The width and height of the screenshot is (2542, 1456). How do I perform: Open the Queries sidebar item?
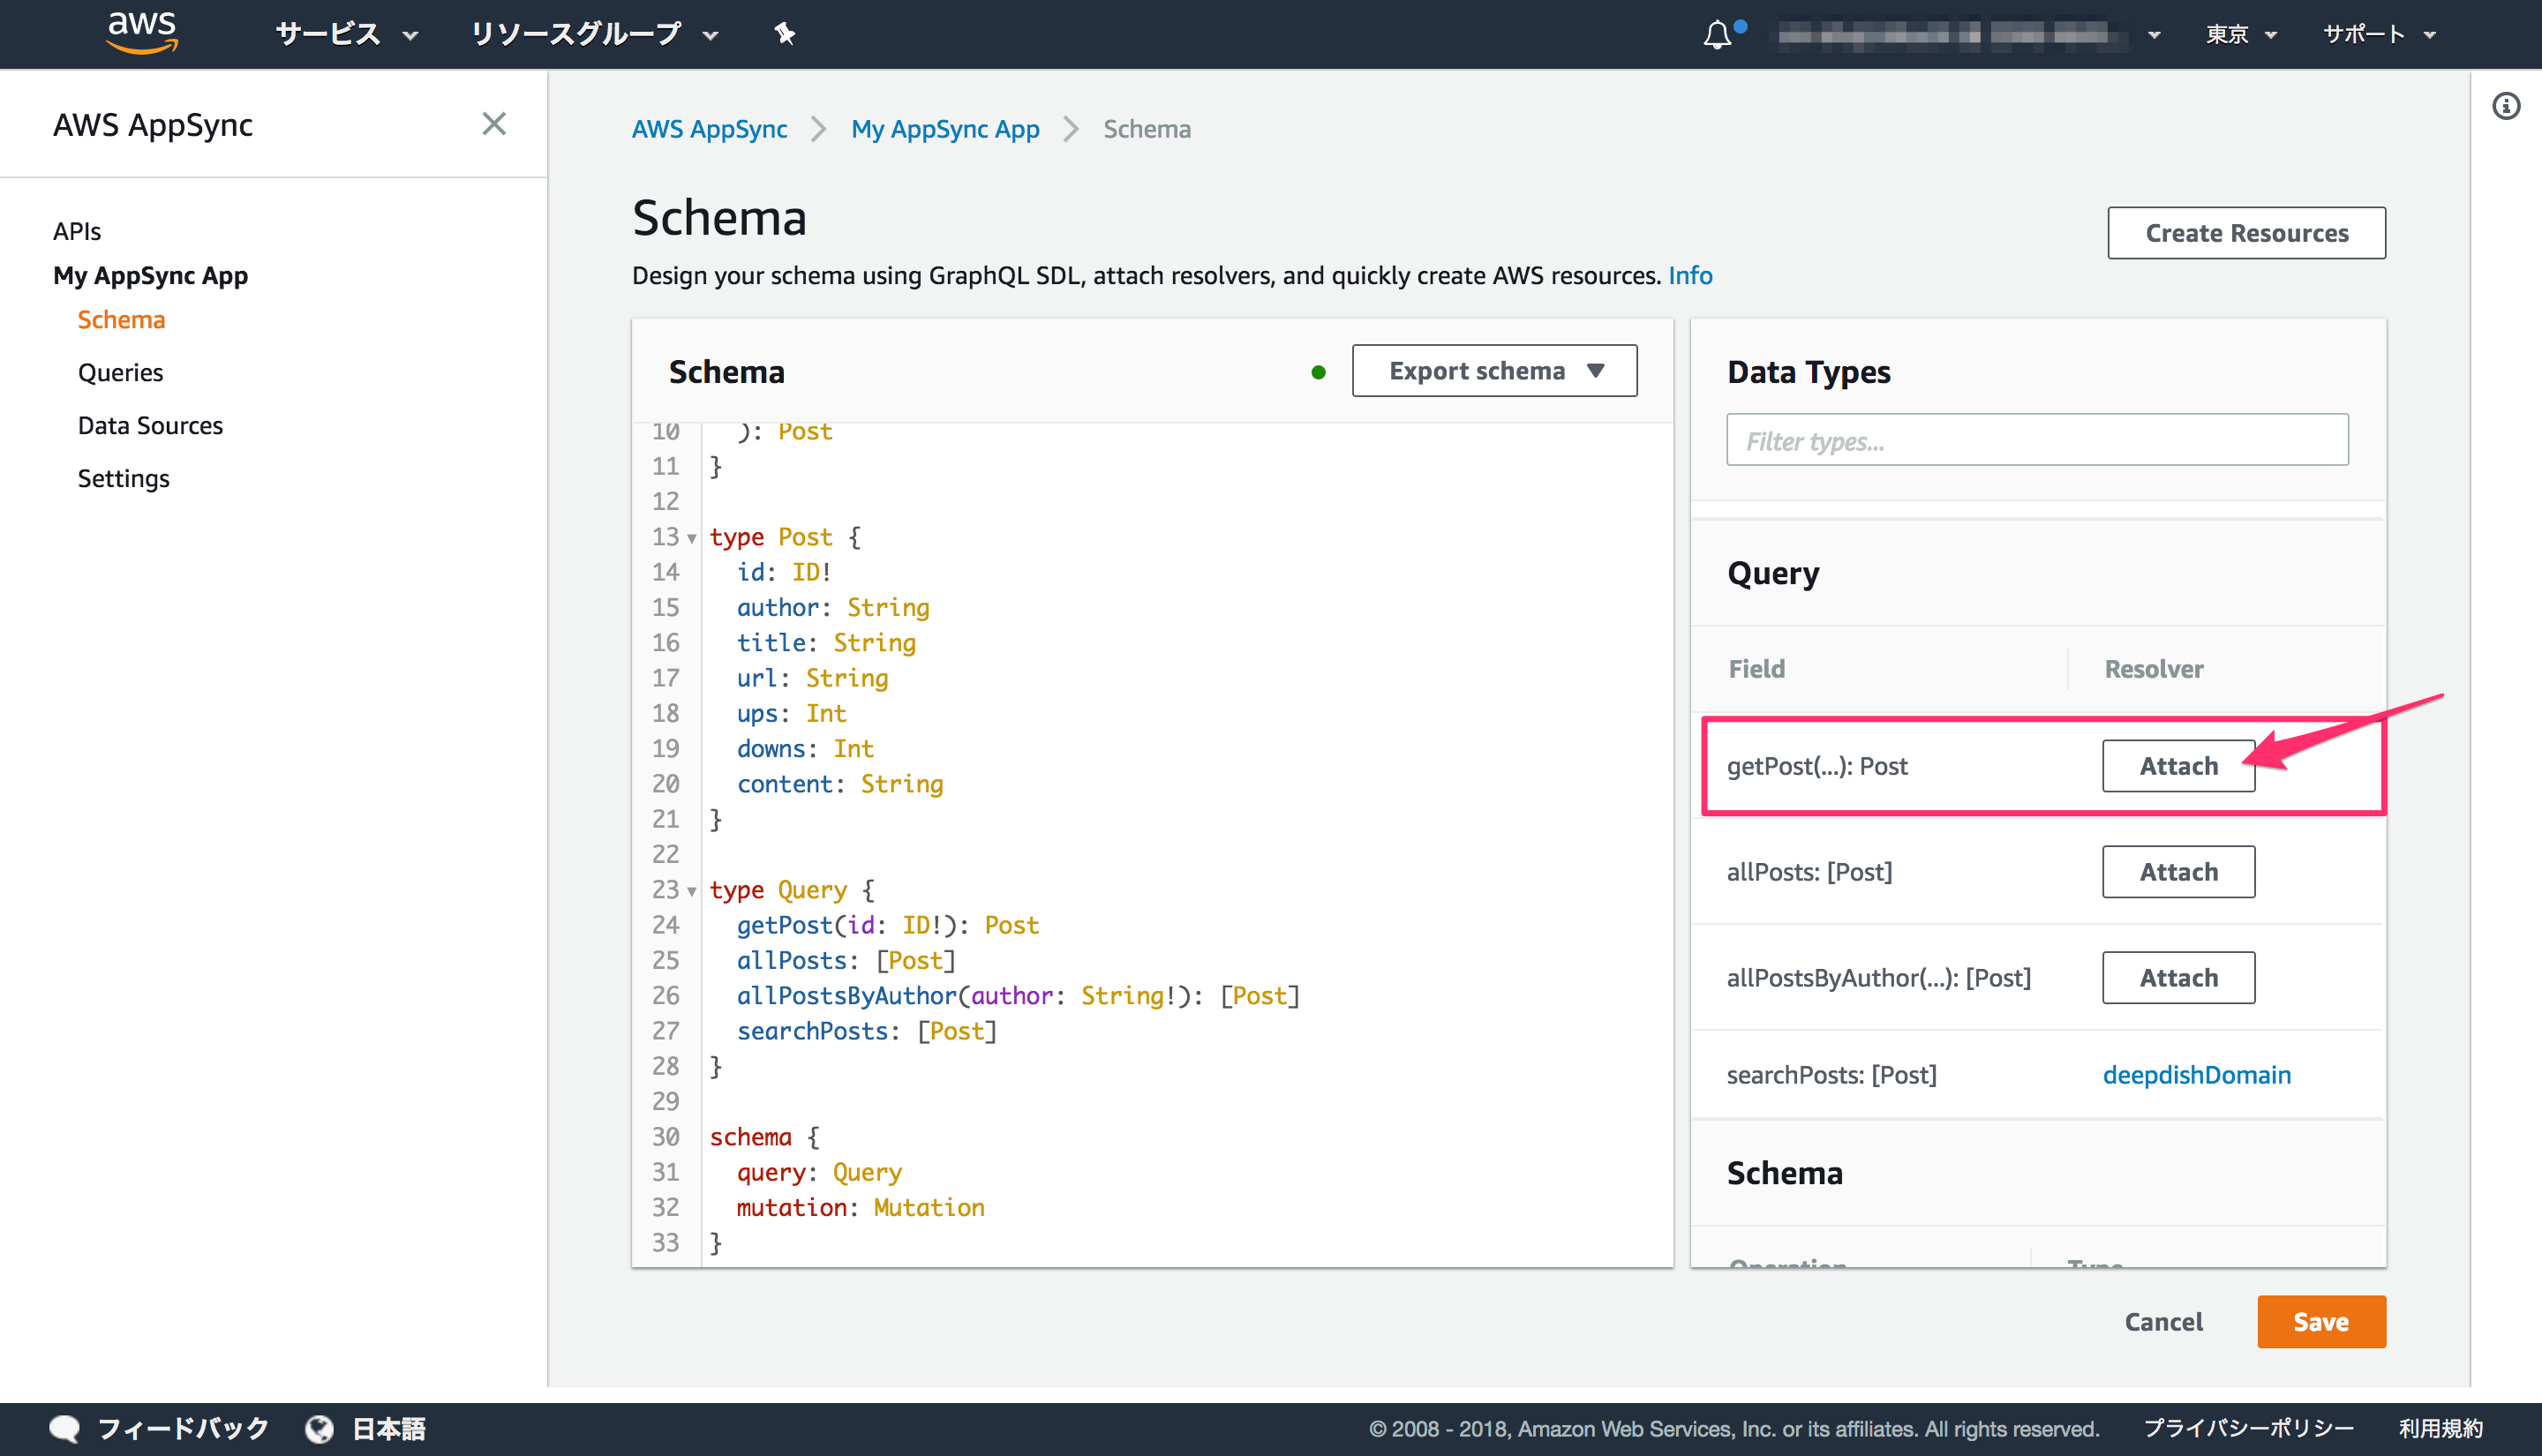(120, 373)
